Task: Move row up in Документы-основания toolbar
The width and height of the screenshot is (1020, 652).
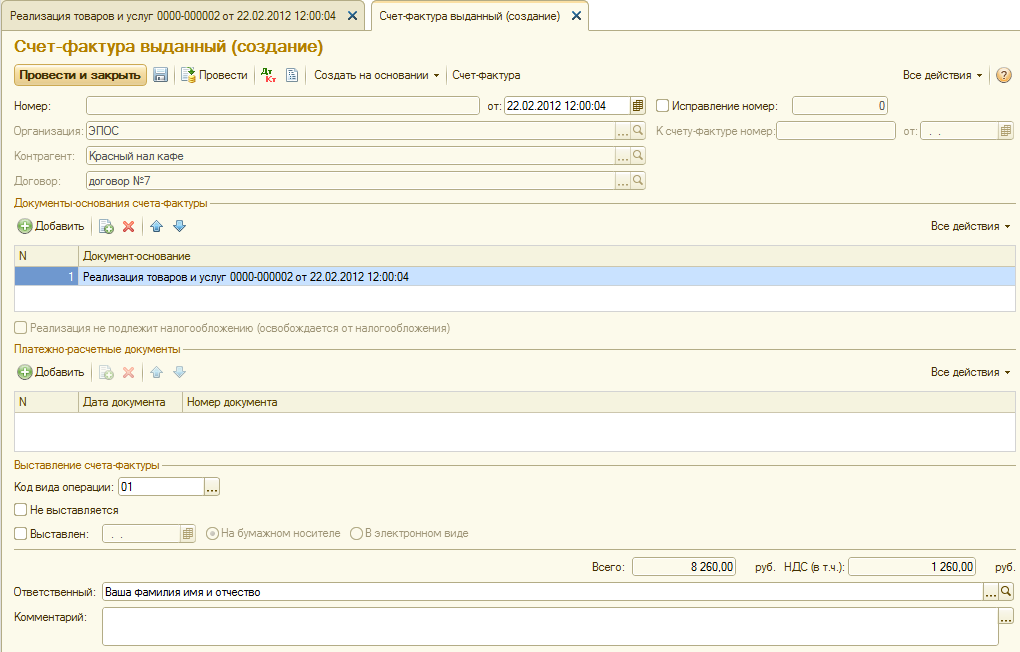Action: click(x=157, y=226)
